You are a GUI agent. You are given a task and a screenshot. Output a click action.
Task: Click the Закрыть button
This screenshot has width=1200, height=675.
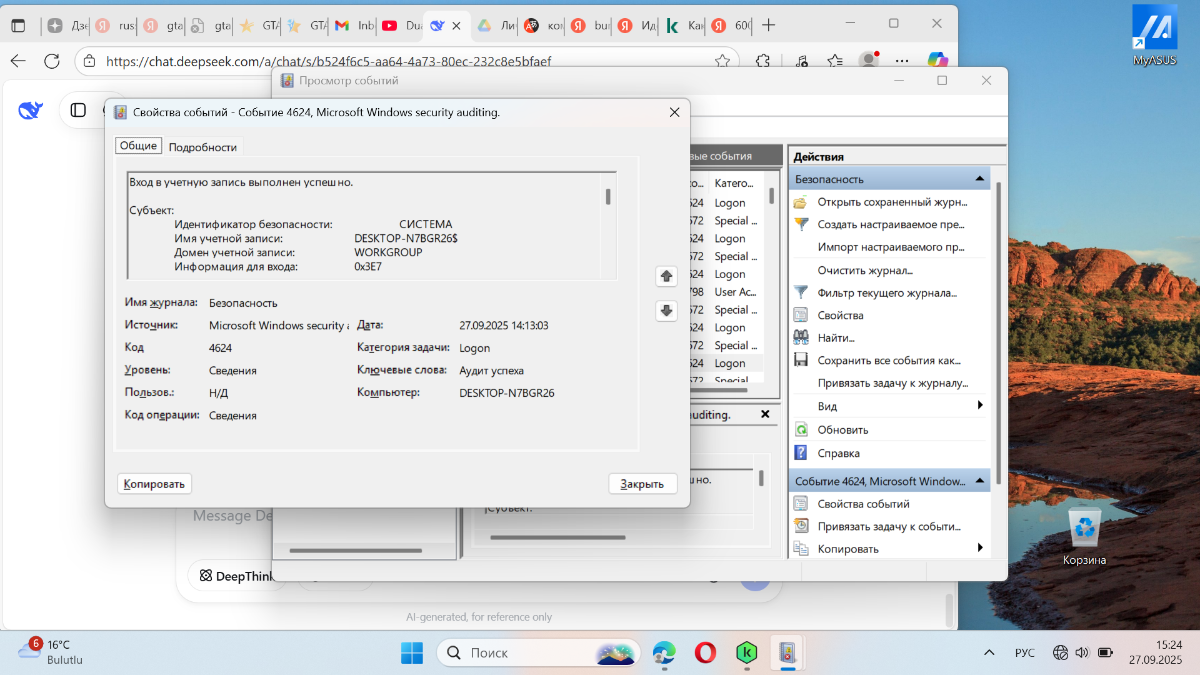point(642,484)
